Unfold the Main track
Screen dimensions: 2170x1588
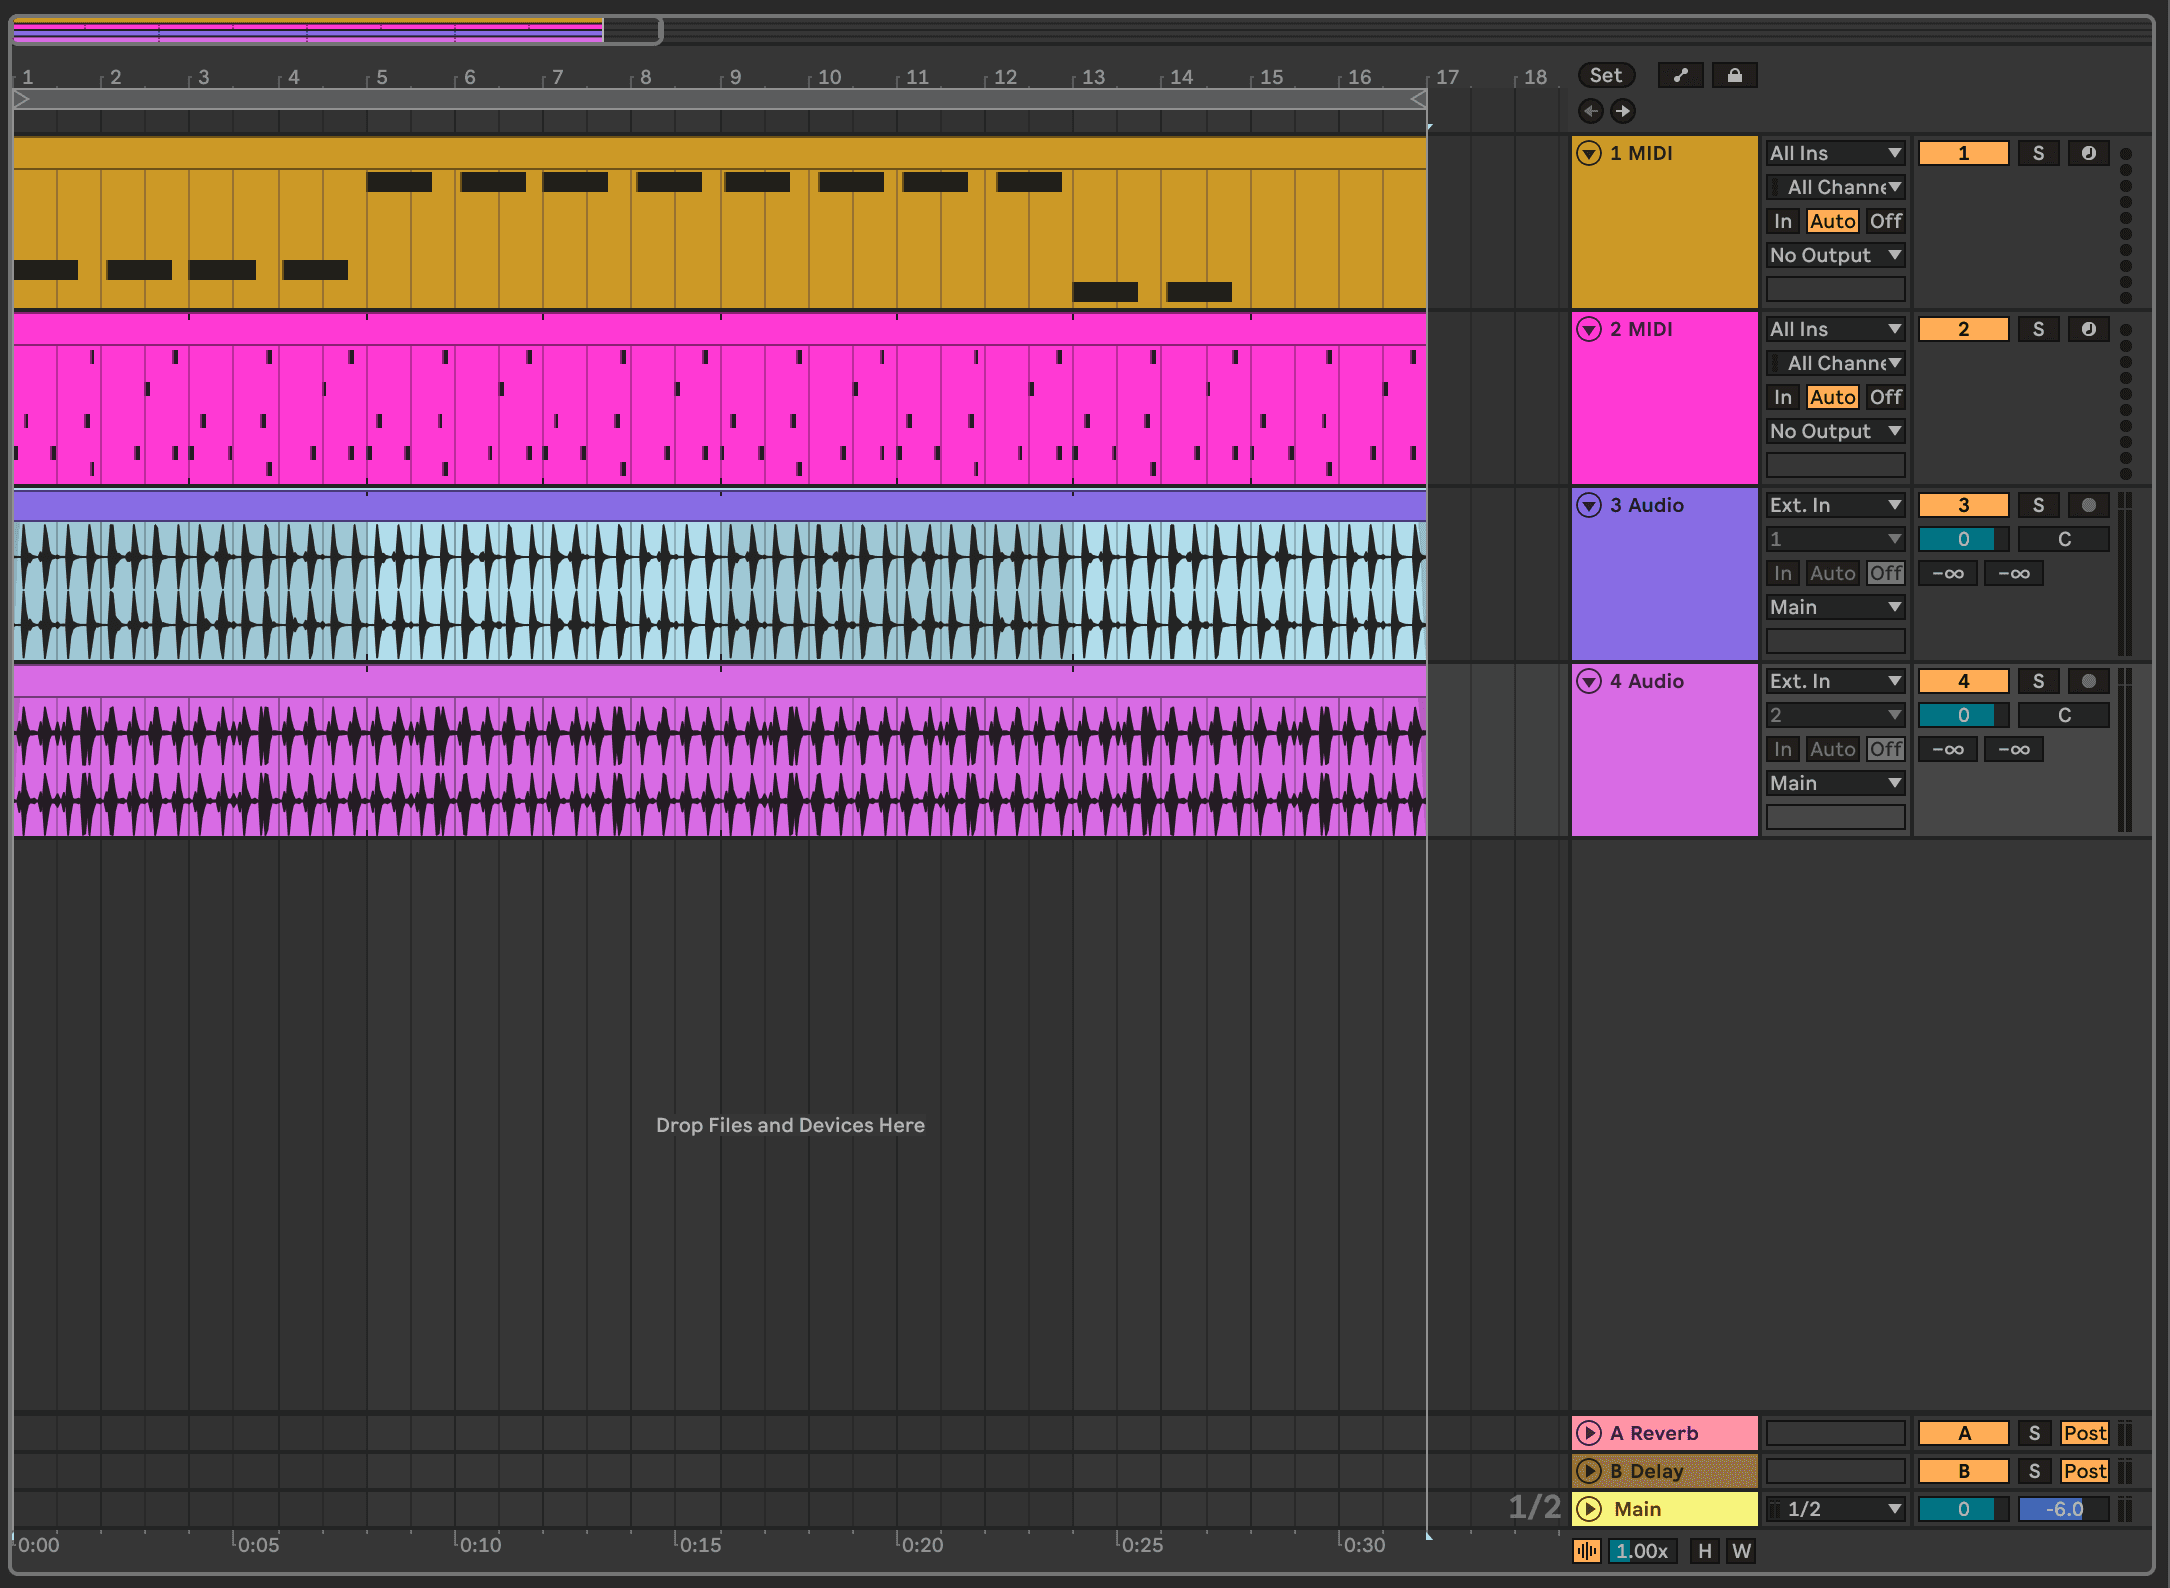click(1589, 1509)
